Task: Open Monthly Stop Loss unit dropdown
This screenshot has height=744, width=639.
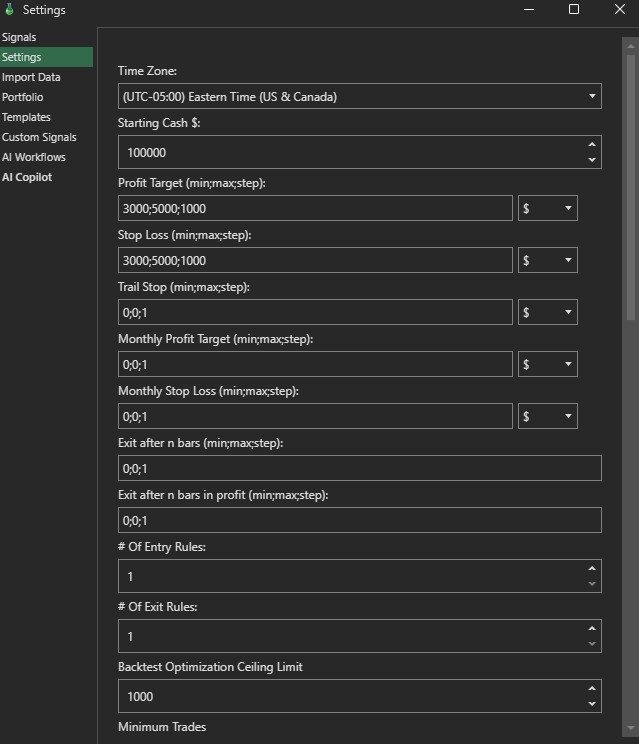Action: pyautogui.click(x=547, y=416)
